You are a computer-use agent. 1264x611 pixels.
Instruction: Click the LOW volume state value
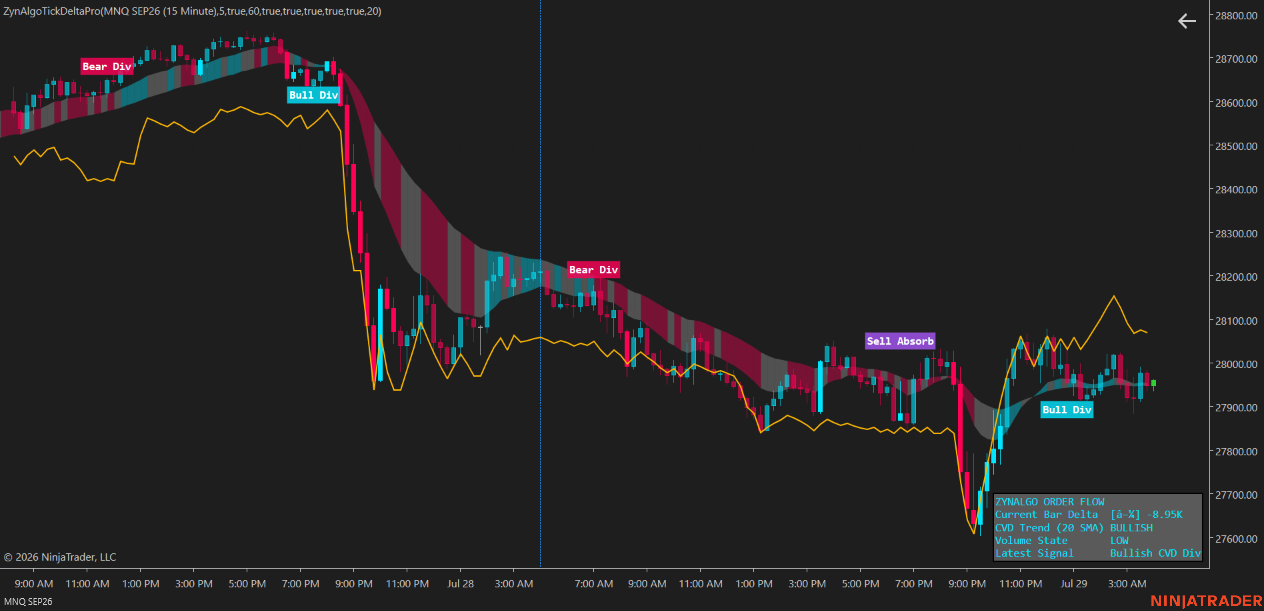click(x=1119, y=541)
